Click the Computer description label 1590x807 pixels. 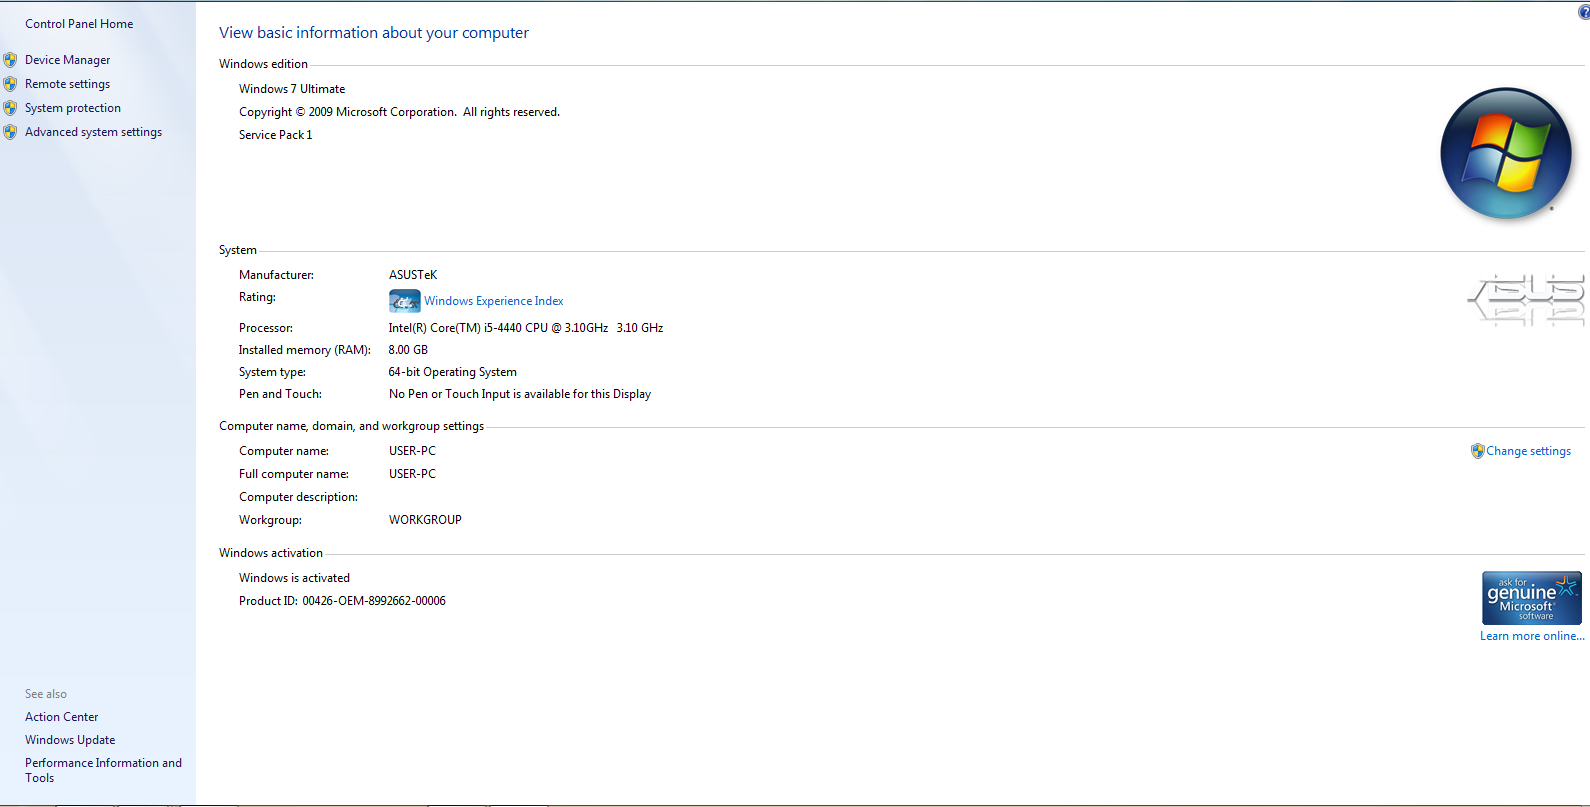tap(298, 497)
